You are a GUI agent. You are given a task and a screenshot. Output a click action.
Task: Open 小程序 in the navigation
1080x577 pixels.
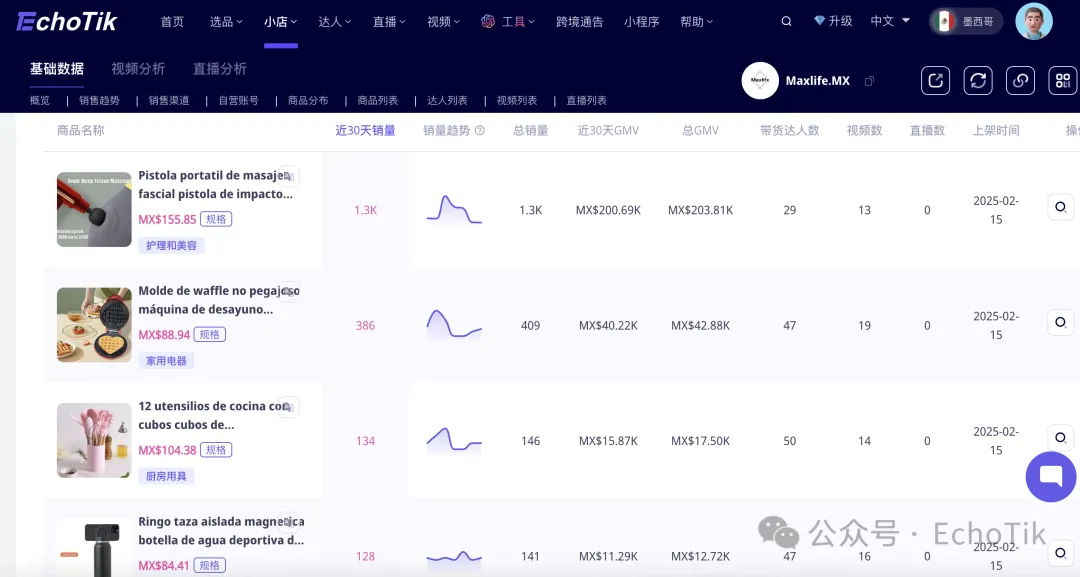(x=641, y=22)
